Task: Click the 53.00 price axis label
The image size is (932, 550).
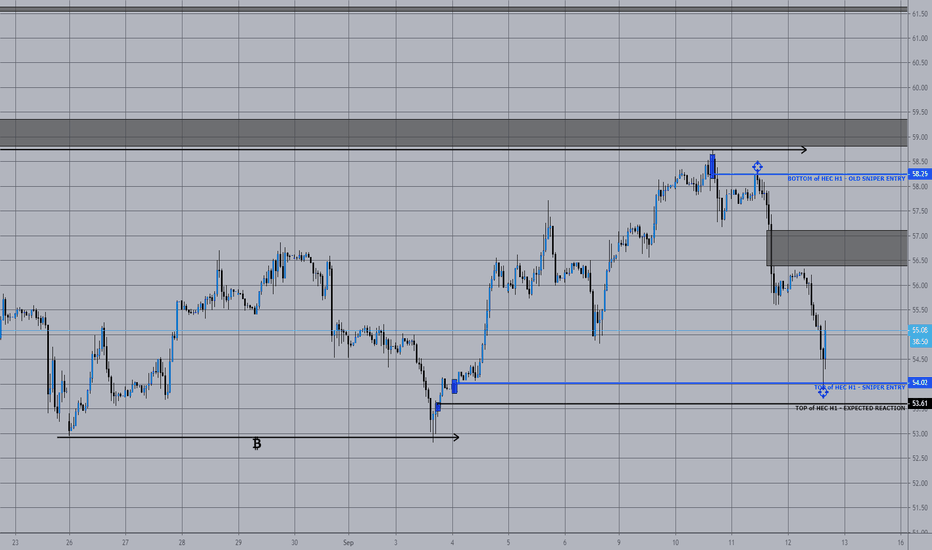Action: tap(920, 433)
